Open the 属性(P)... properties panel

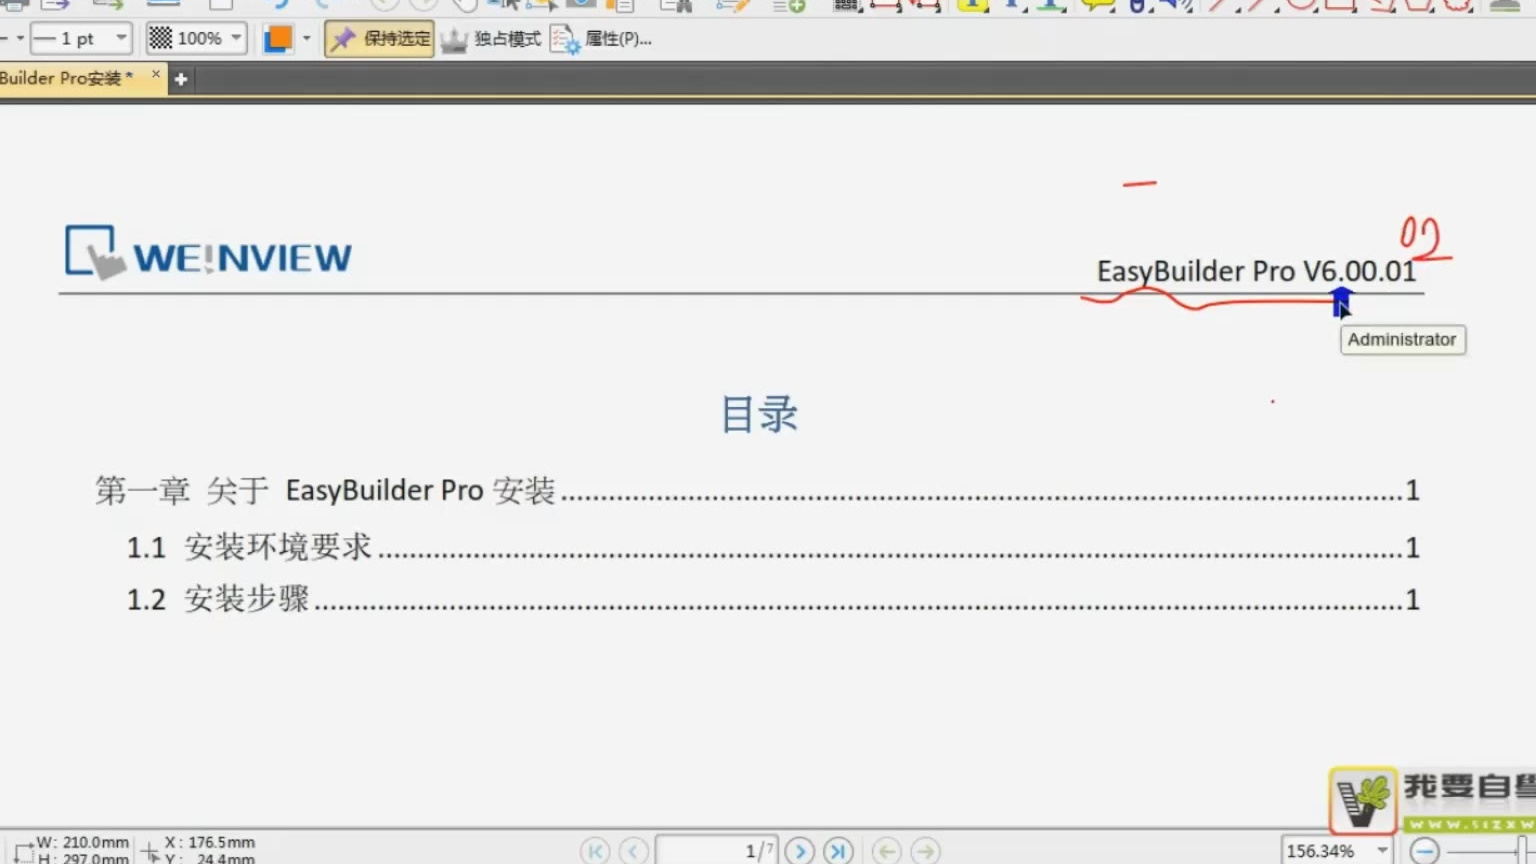(x=601, y=39)
